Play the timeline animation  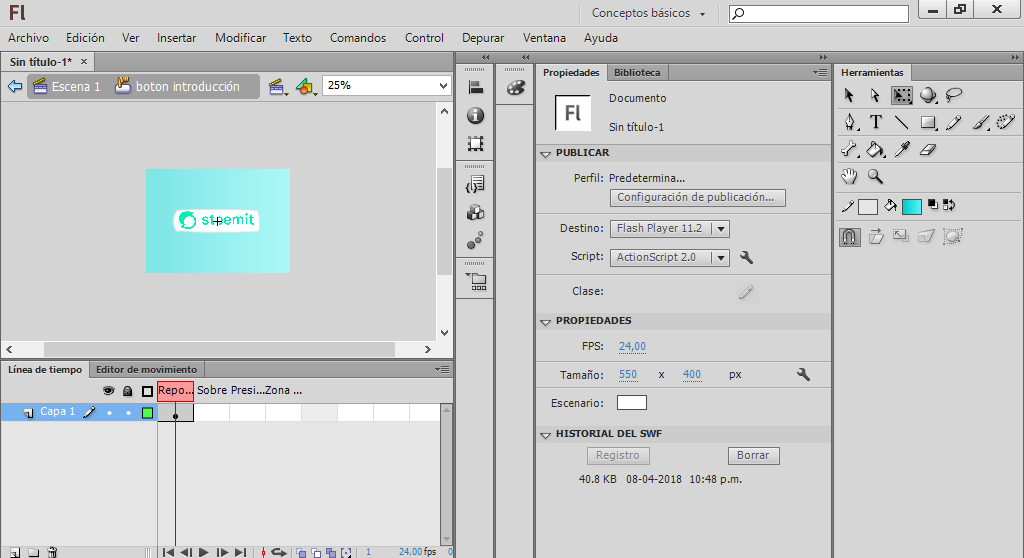click(x=204, y=552)
